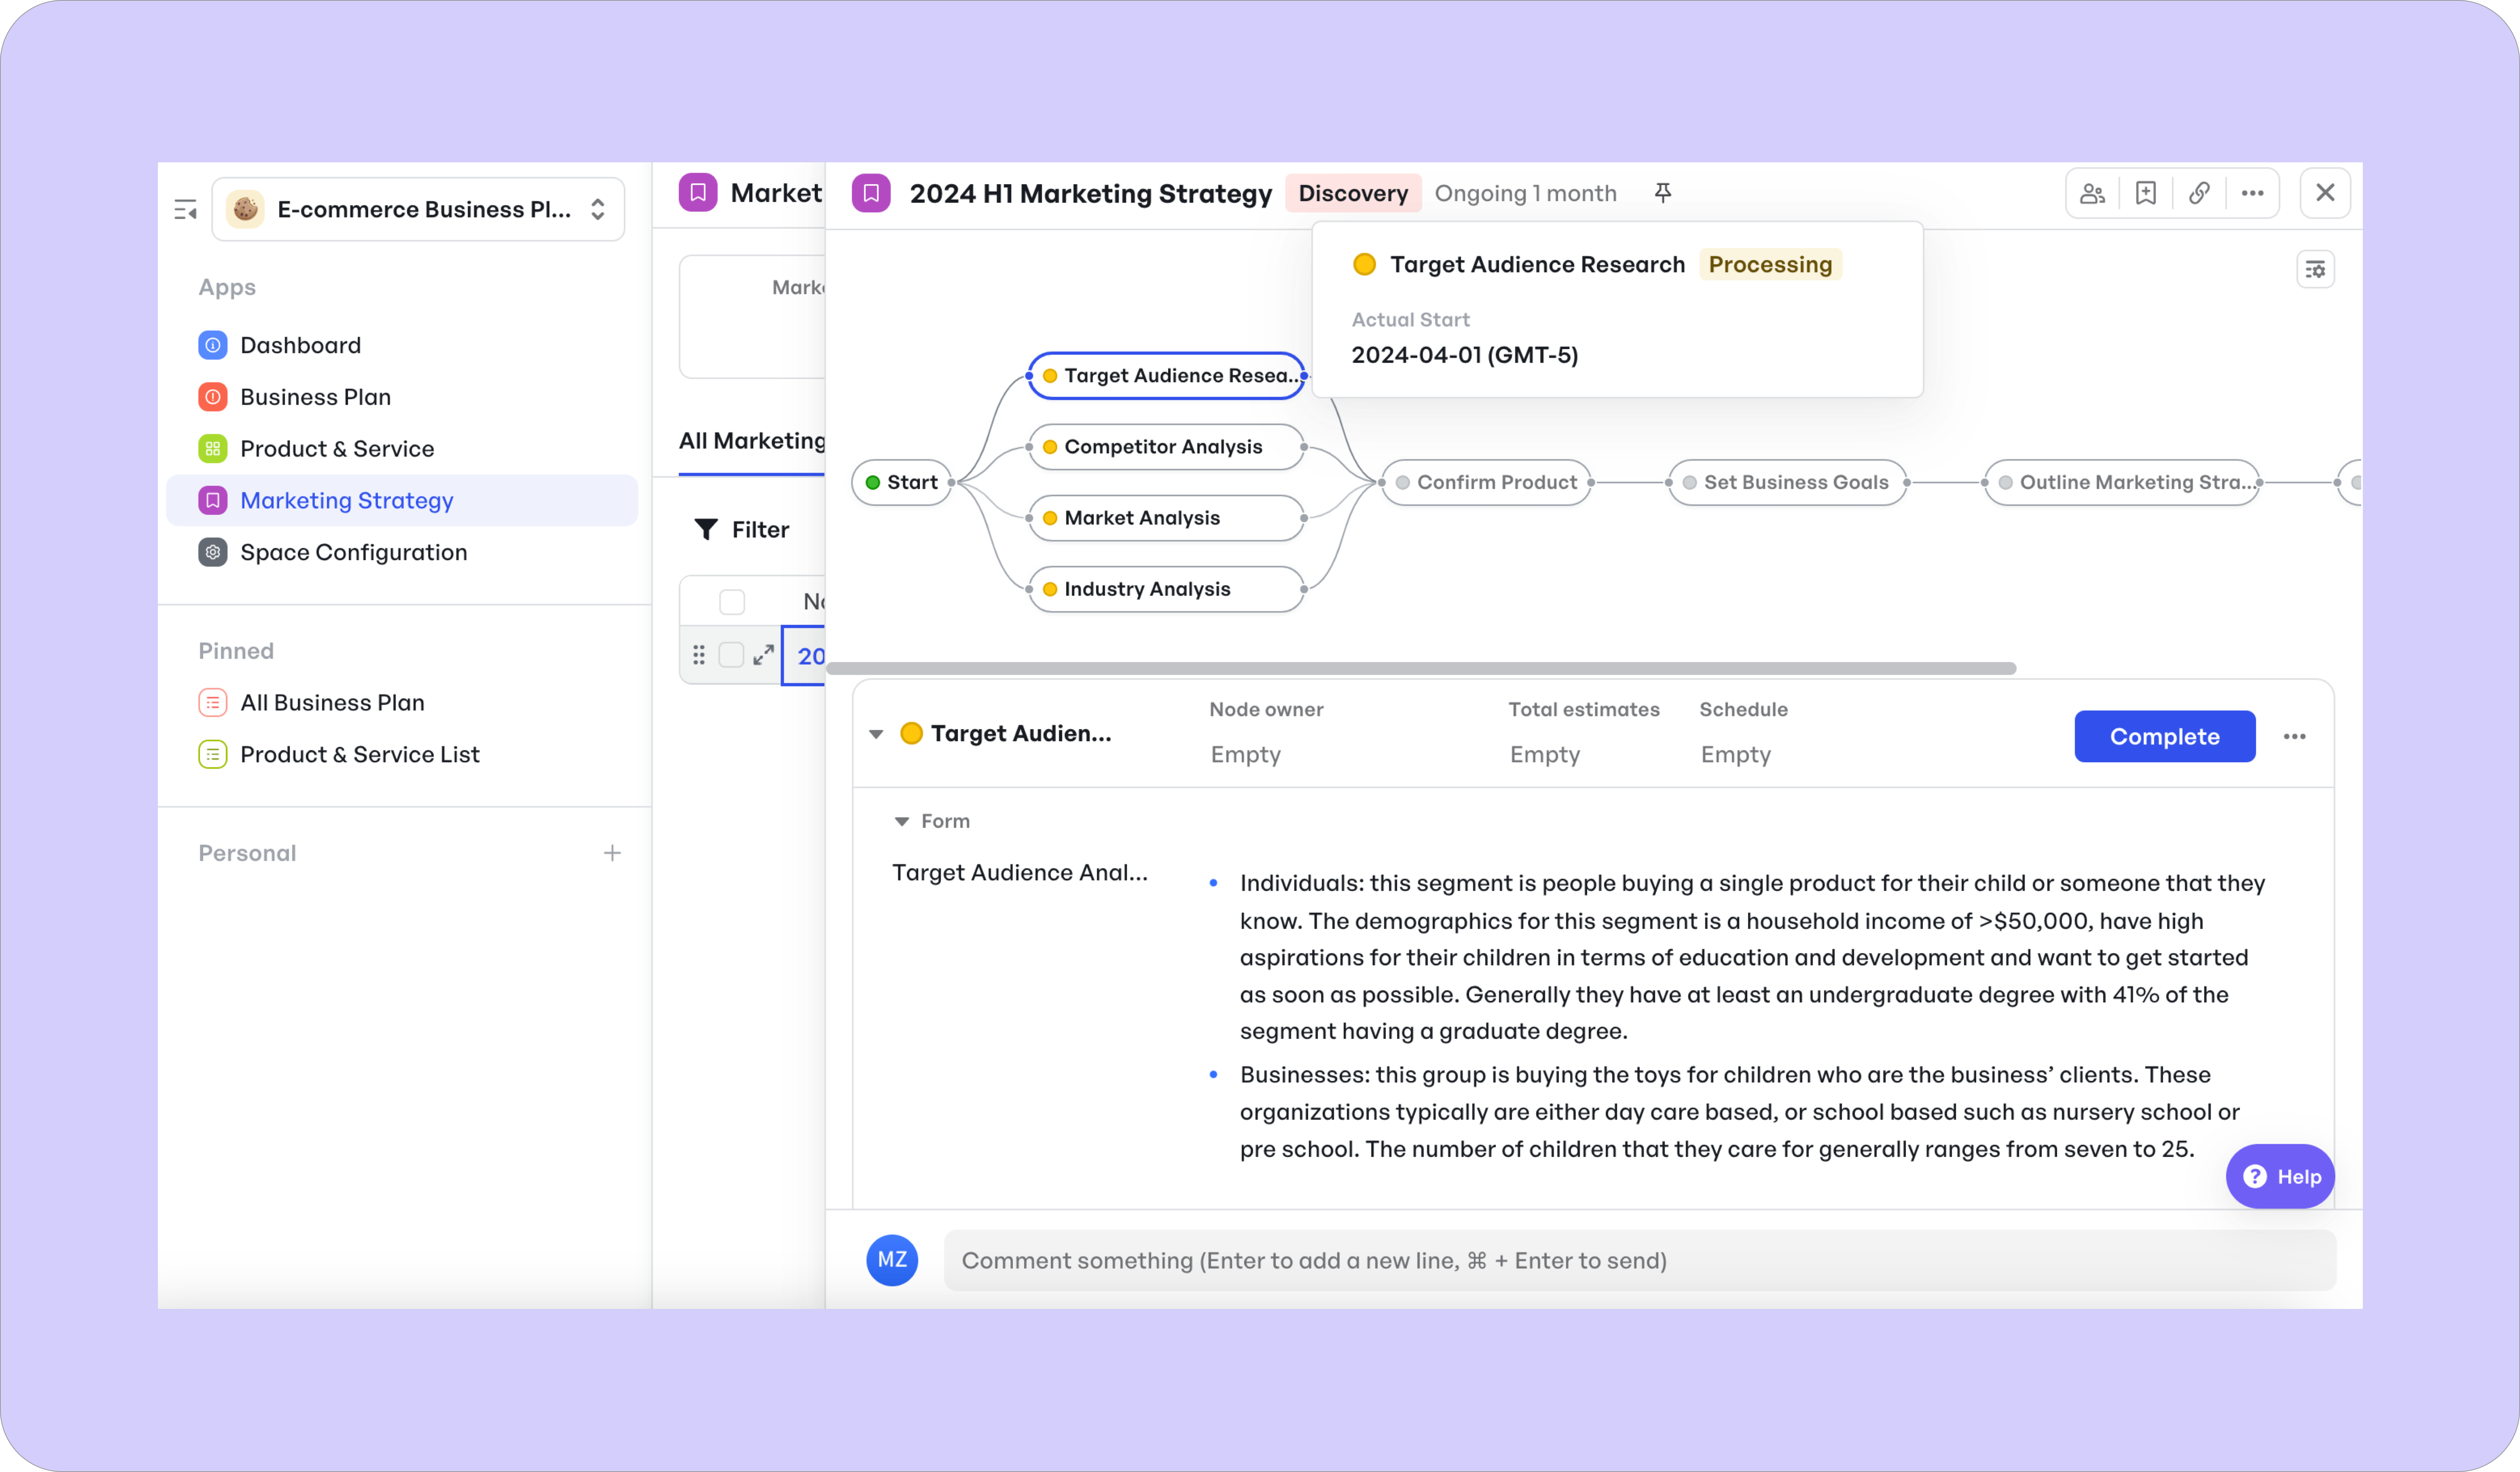This screenshot has width=2520, height=1472.
Task: Click the All Business Plan list icon
Action: pyautogui.click(x=213, y=703)
